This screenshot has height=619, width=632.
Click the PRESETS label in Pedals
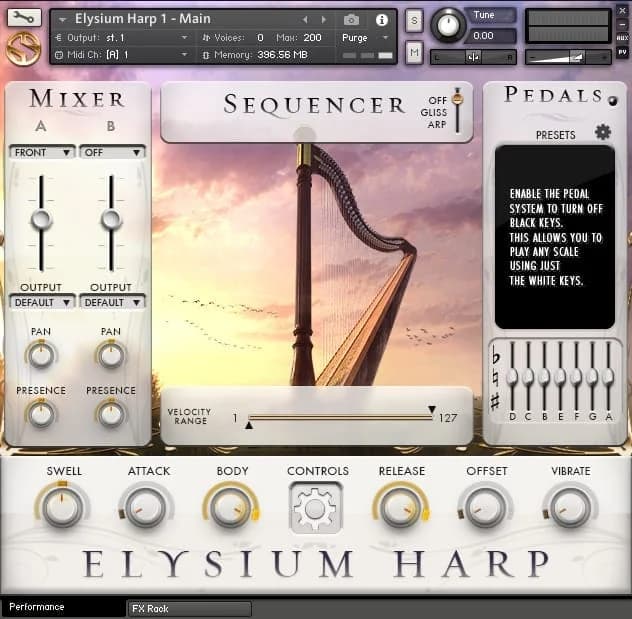555,135
